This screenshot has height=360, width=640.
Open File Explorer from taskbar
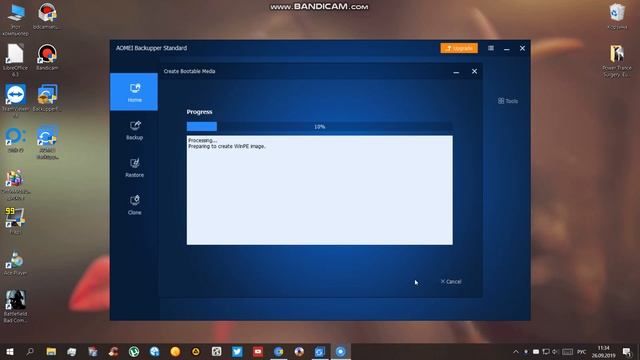click(x=51, y=351)
